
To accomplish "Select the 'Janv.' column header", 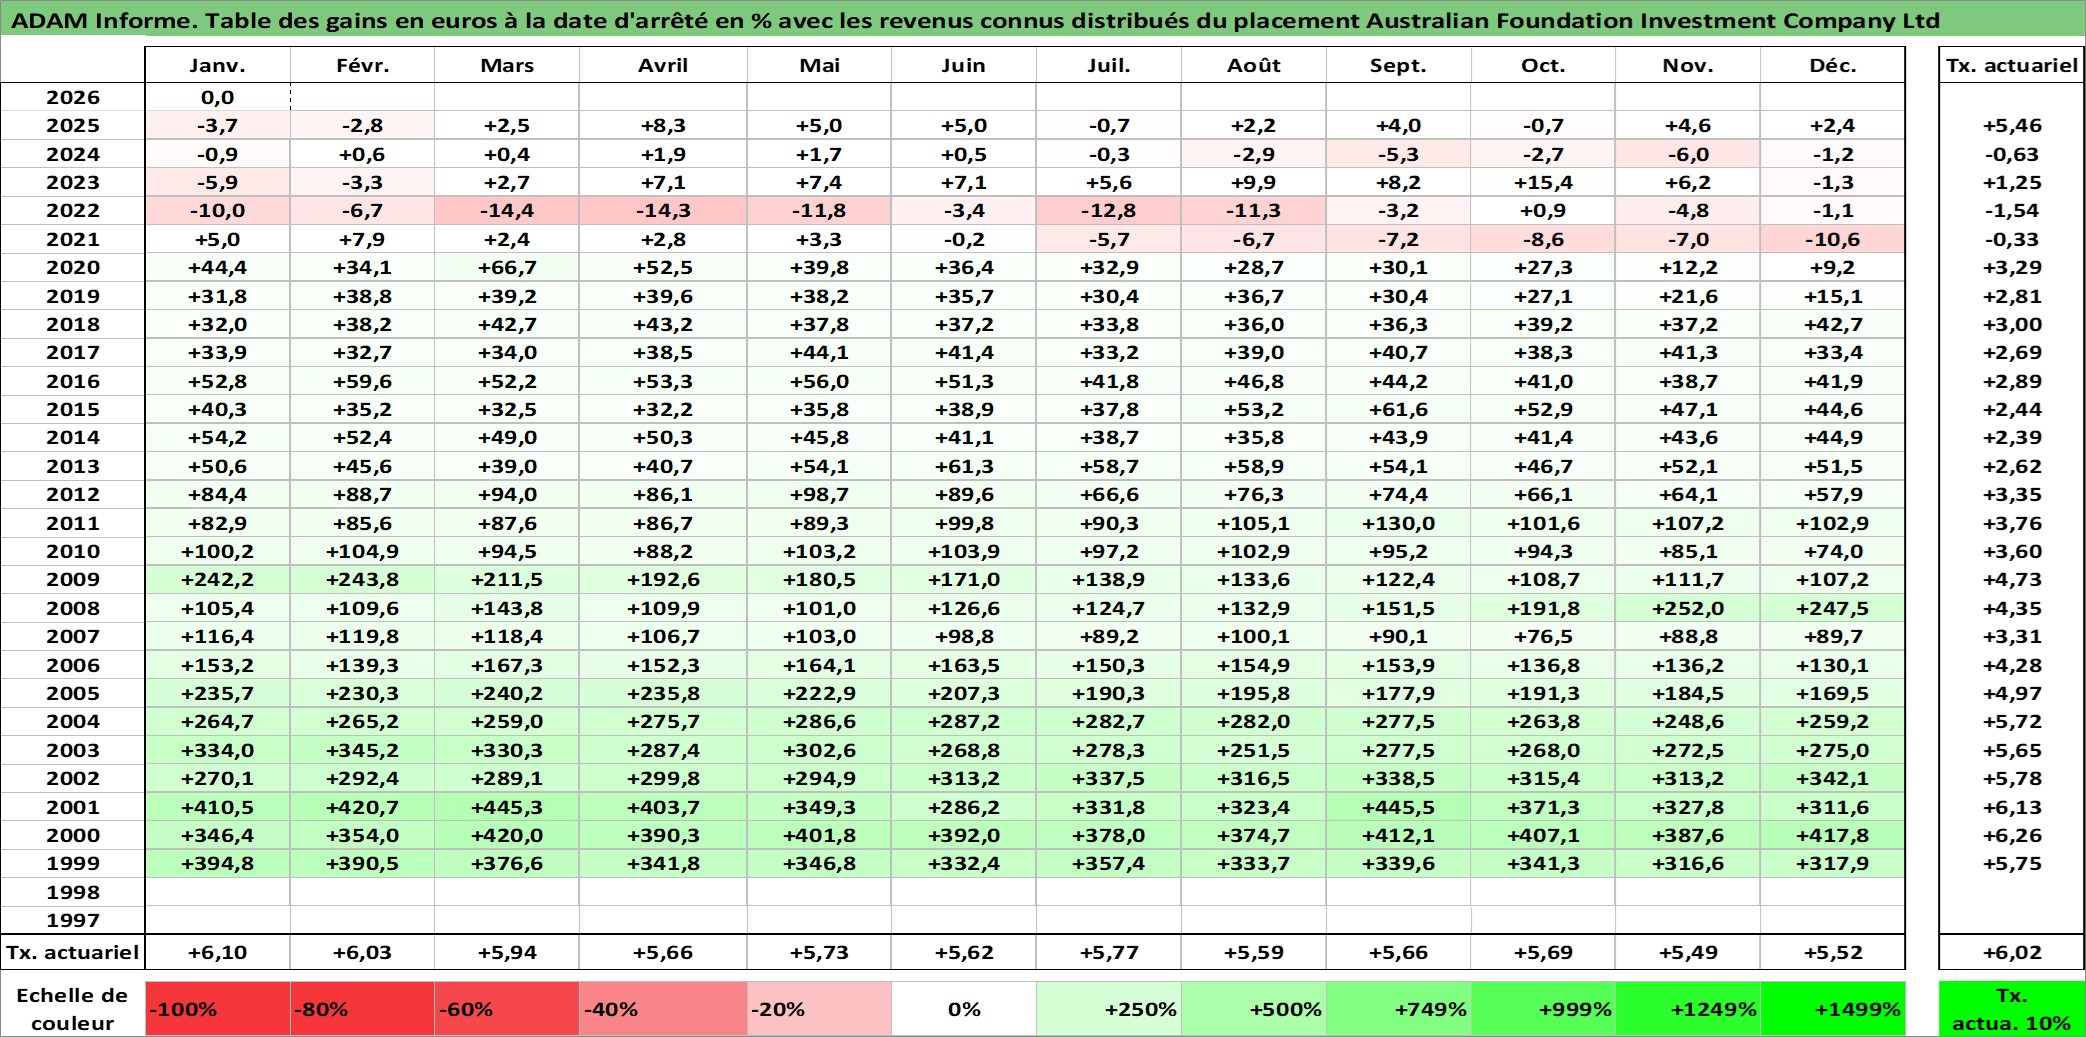I will 217,65.
